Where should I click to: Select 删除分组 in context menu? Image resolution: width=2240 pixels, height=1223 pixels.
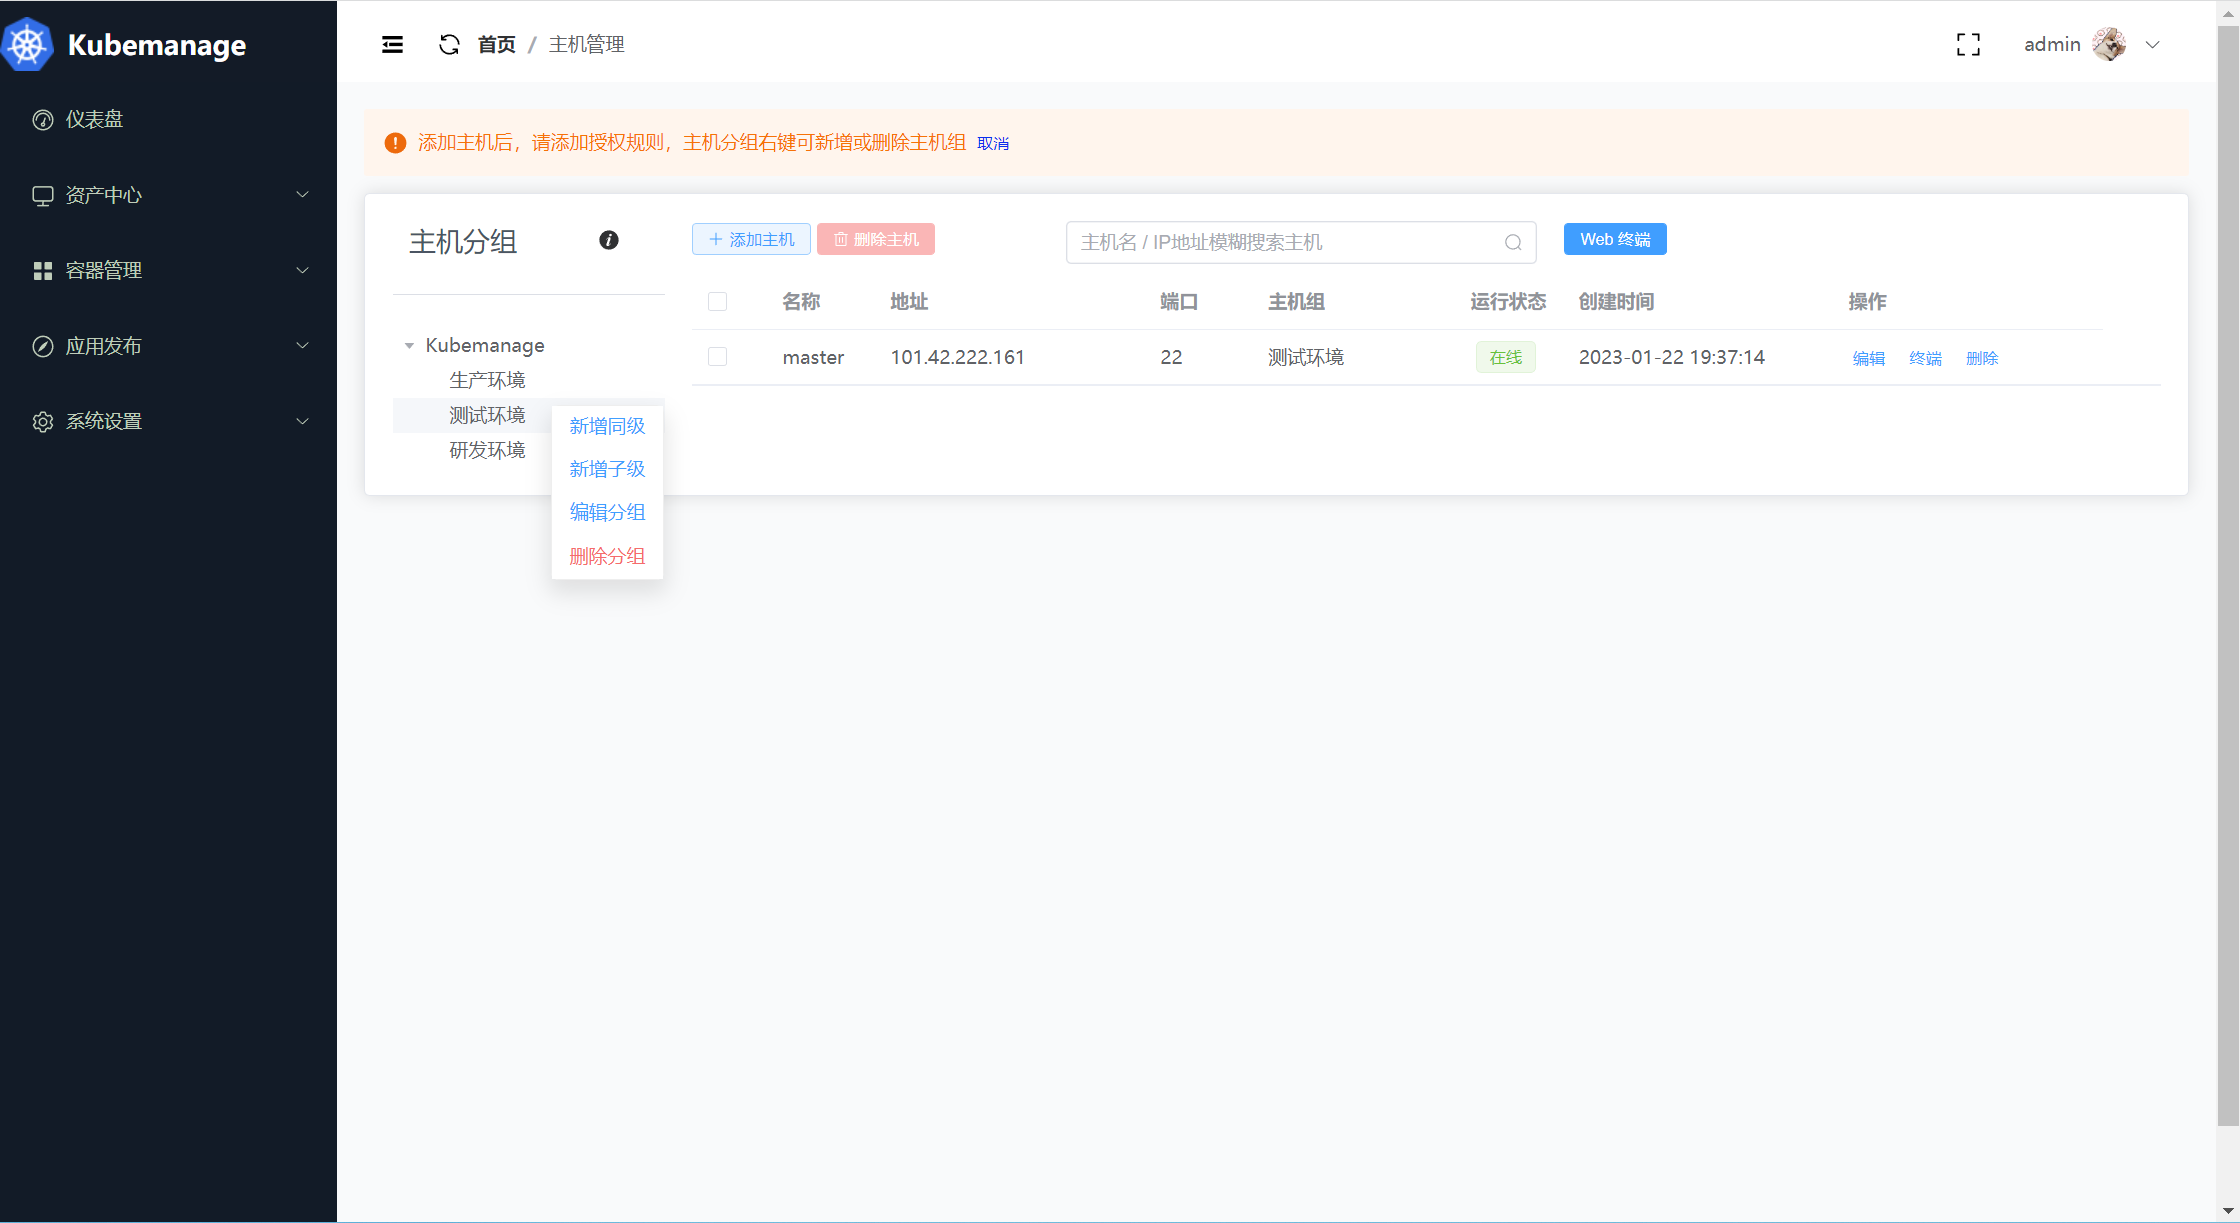pos(607,556)
